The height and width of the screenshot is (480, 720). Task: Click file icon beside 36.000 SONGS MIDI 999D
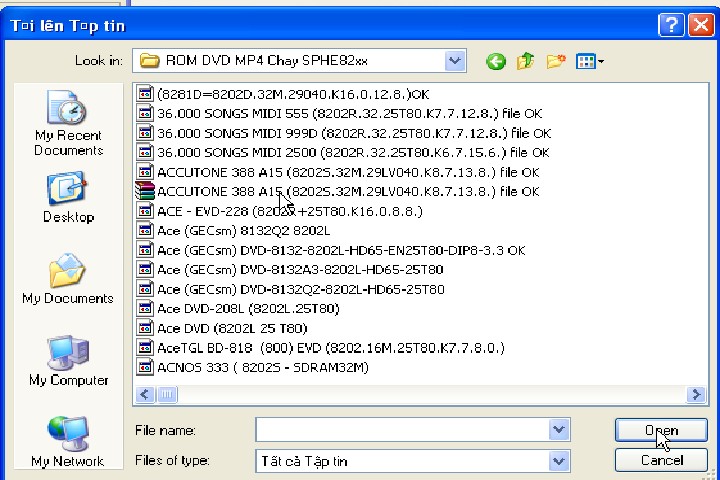click(x=145, y=133)
